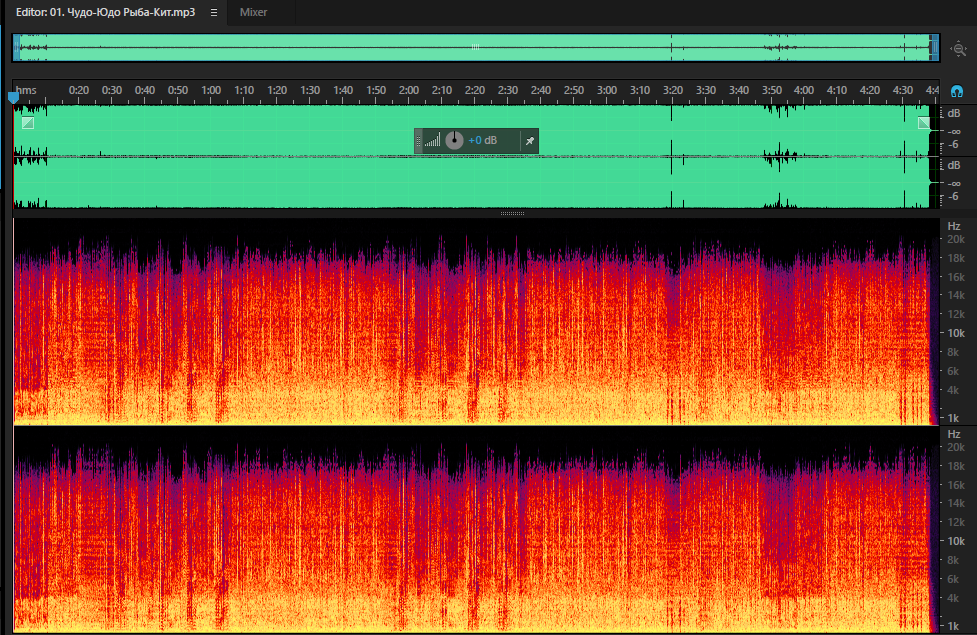Click the fade in handle on the waveform
The width and height of the screenshot is (977, 635).
click(x=28, y=123)
